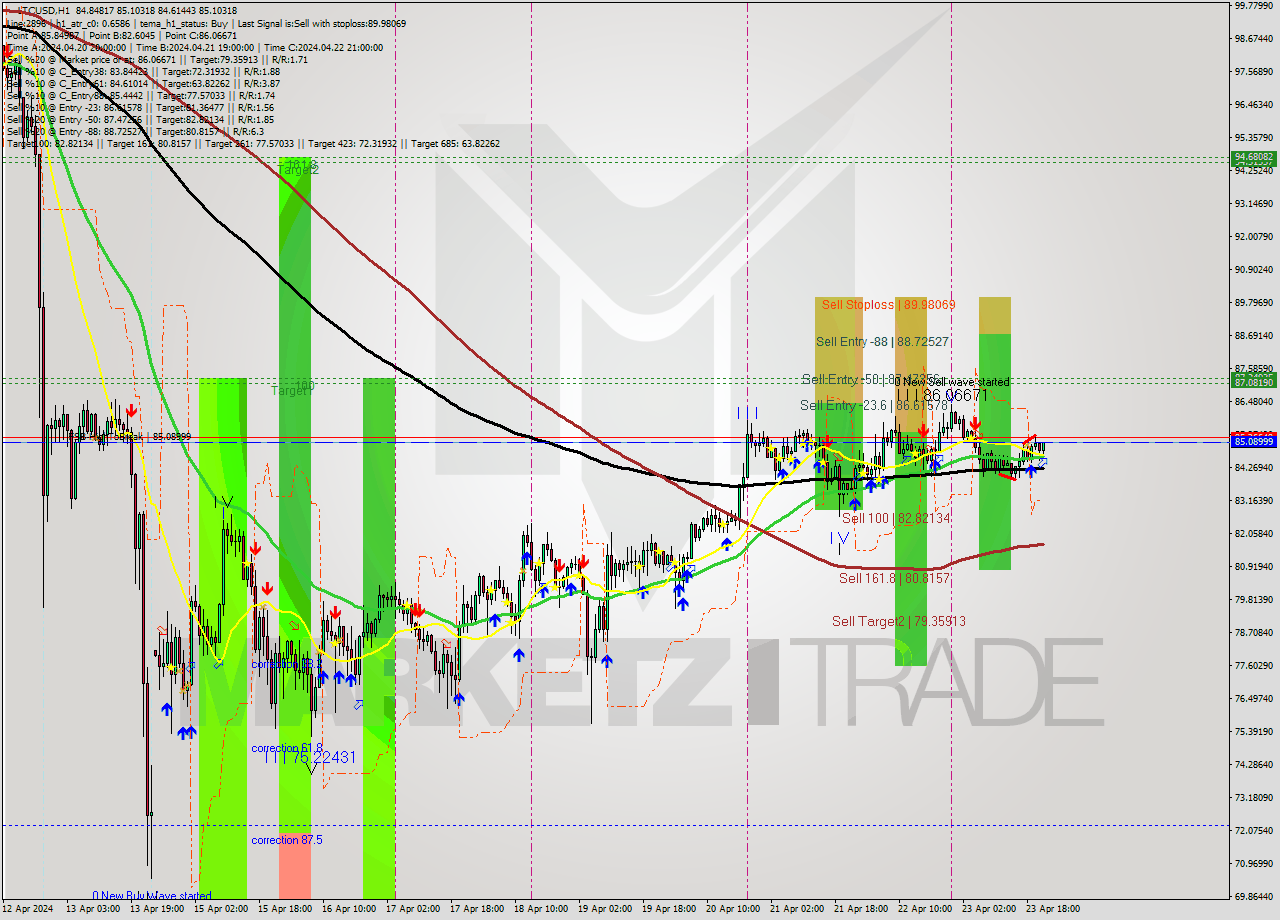The height and width of the screenshot is (920, 1280).
Task: Click the '22 Apr 10:00' time axis label
Action: [x=926, y=910]
